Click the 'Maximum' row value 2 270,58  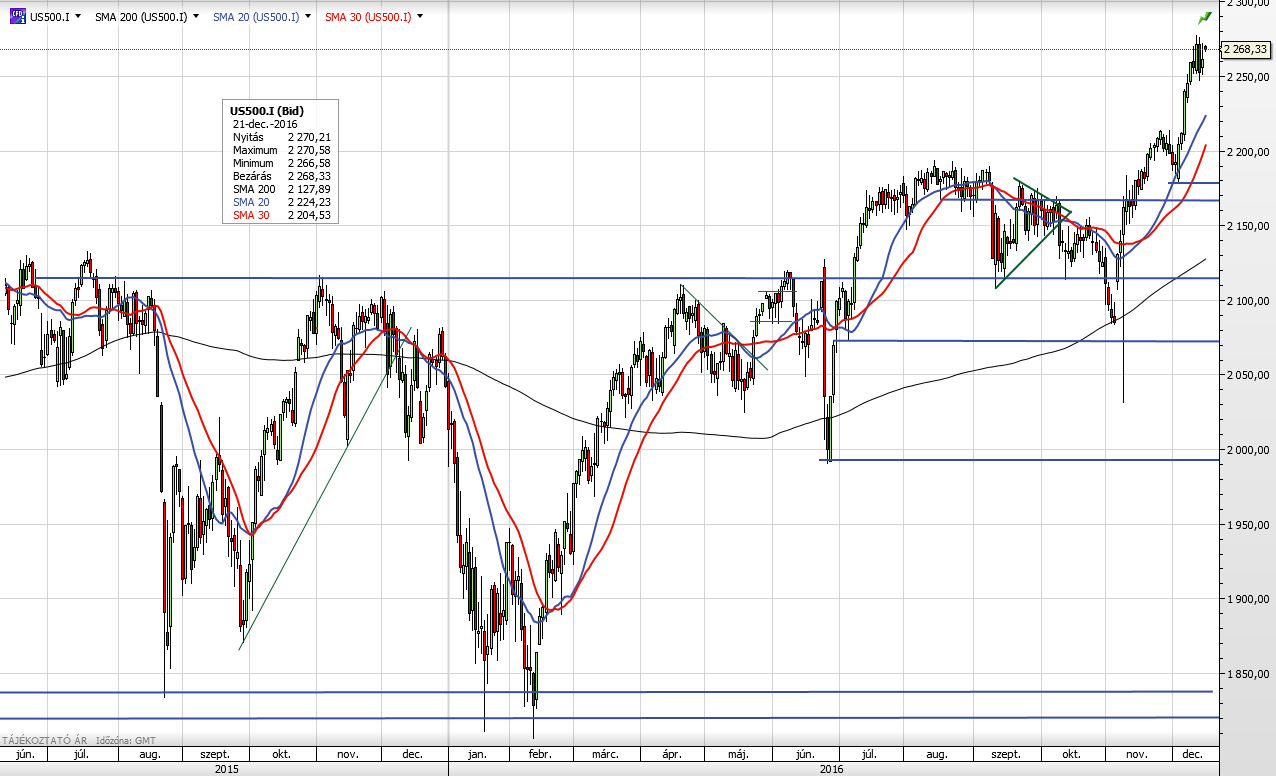[x=308, y=150]
